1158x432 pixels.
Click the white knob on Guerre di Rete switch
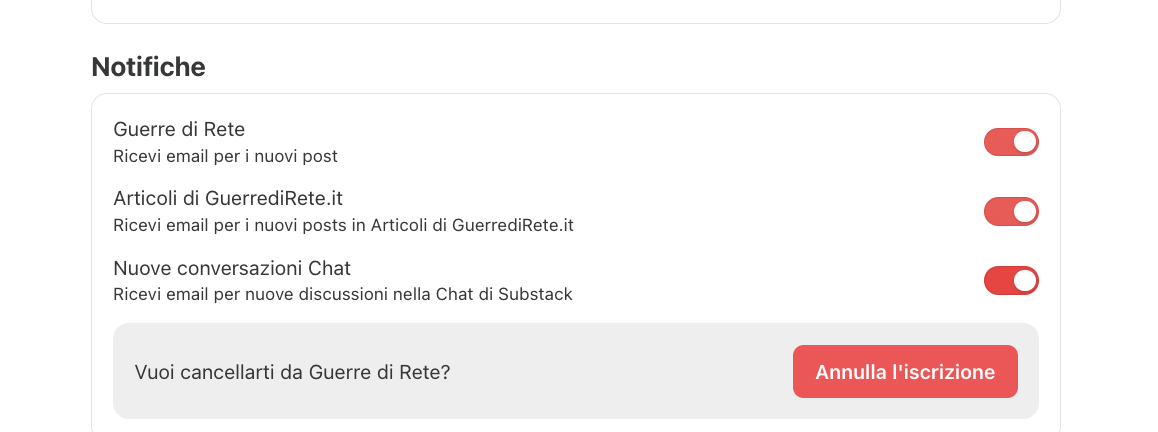(x=1024, y=142)
